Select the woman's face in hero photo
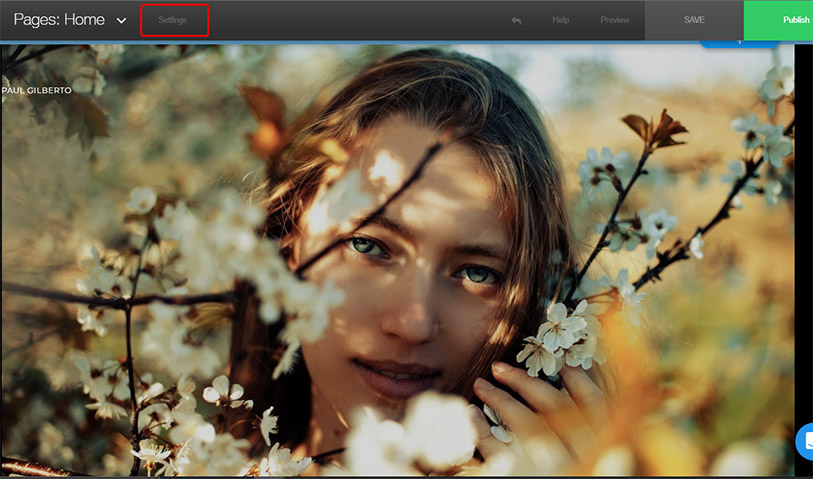The image size is (813, 479). click(x=420, y=280)
